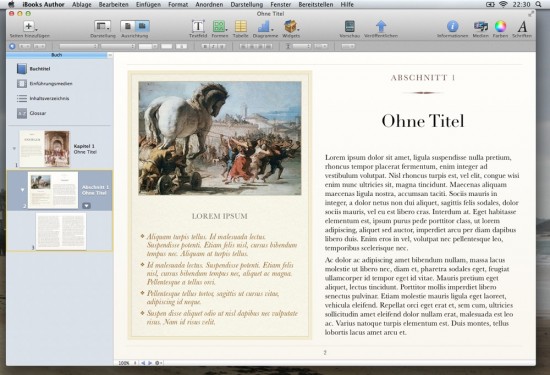This screenshot has height=375, width=550.
Task: Open the Apple menu
Action: 11,4
